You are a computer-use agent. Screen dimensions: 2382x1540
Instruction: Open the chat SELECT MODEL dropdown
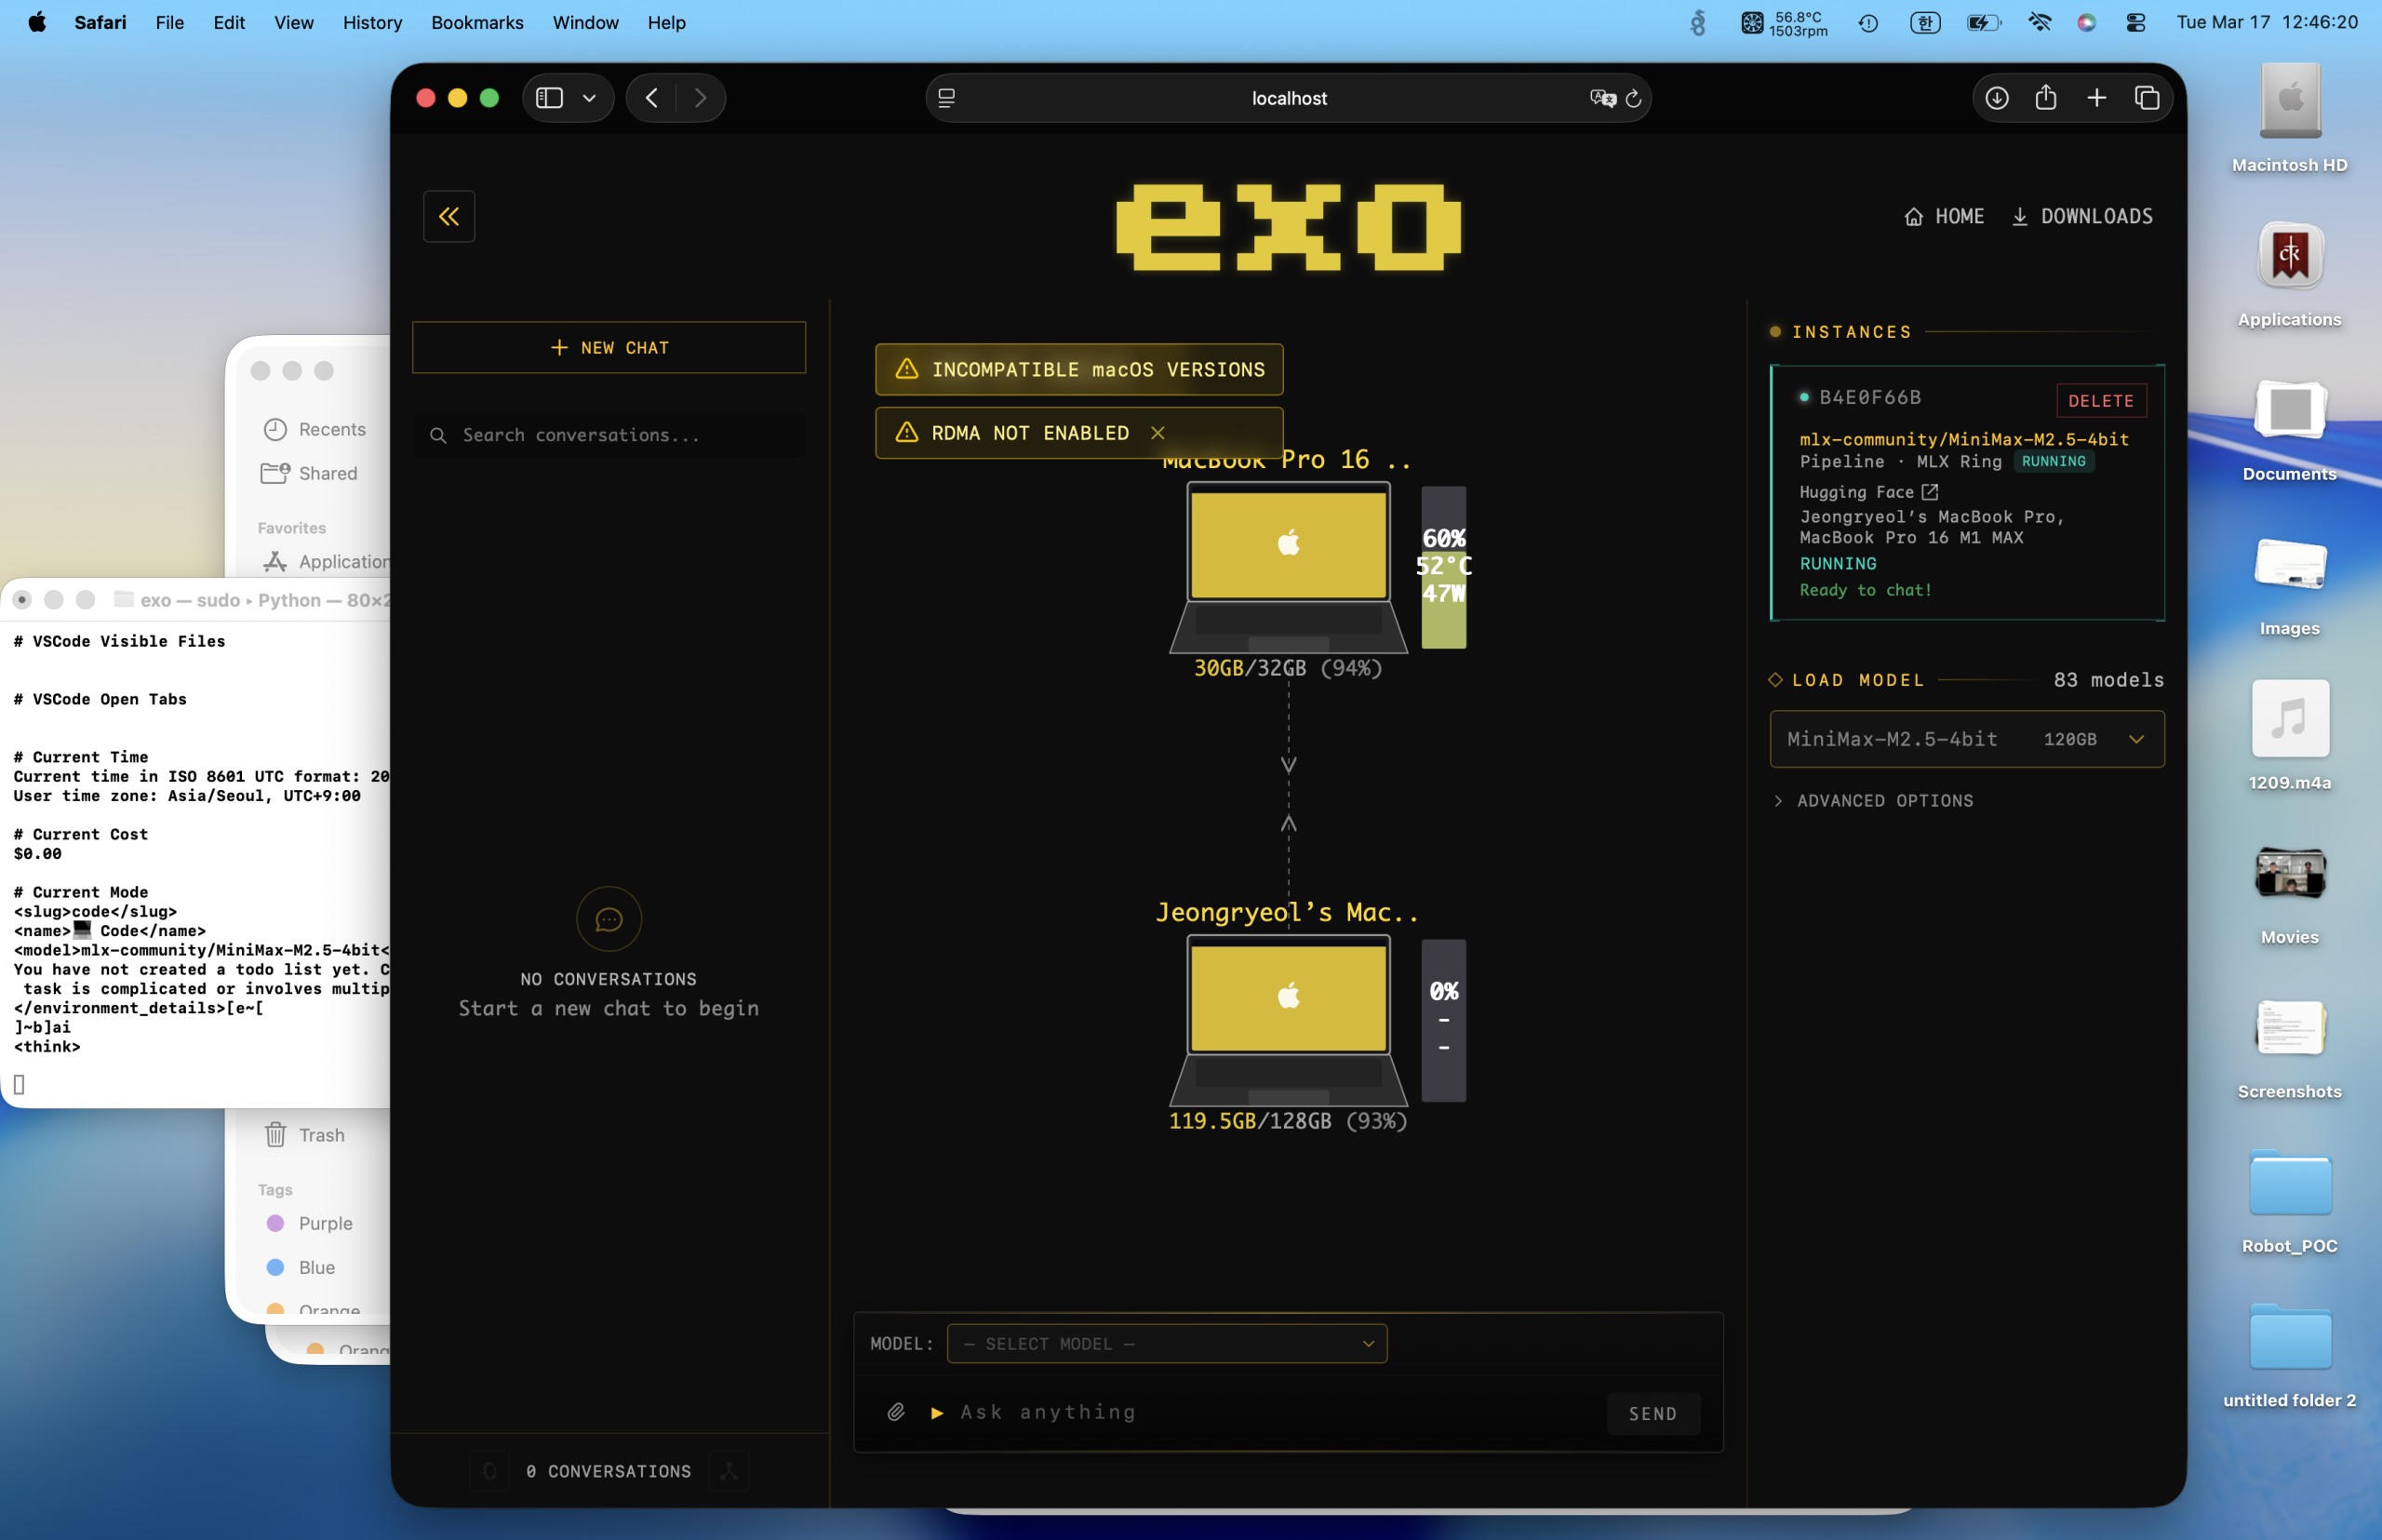pyautogui.click(x=1167, y=1344)
